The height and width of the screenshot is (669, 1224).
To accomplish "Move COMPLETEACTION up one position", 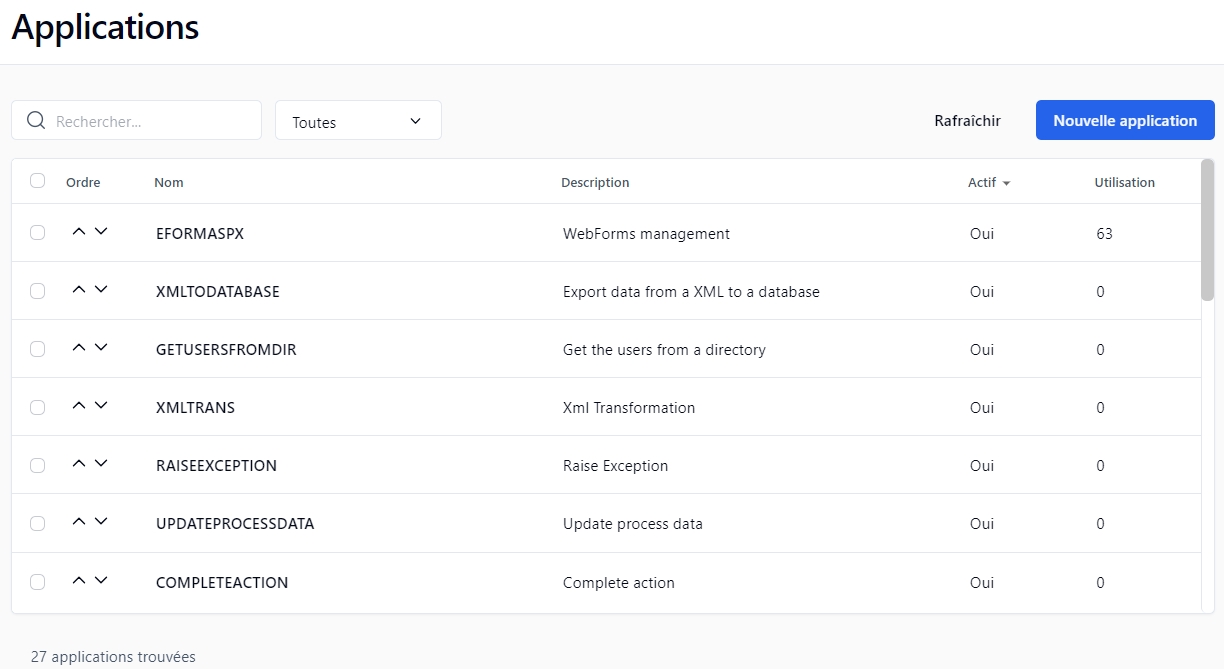I will (79, 581).
